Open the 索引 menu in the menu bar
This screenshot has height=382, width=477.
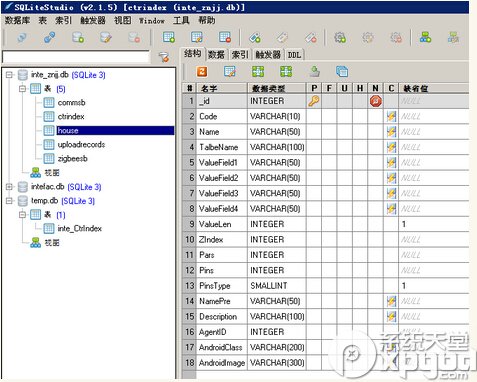(63, 20)
